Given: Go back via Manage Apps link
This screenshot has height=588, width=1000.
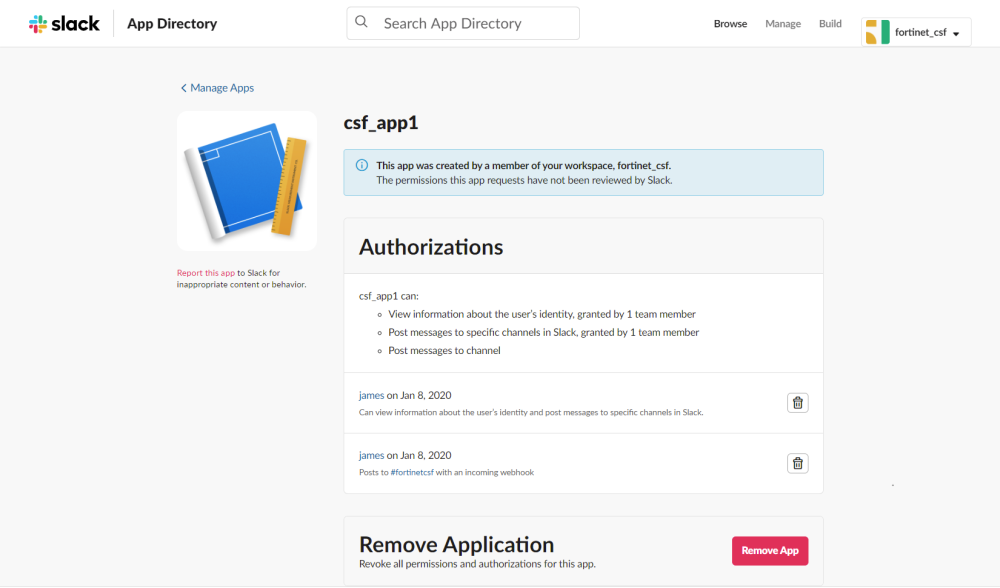Looking at the screenshot, I should [222, 88].
